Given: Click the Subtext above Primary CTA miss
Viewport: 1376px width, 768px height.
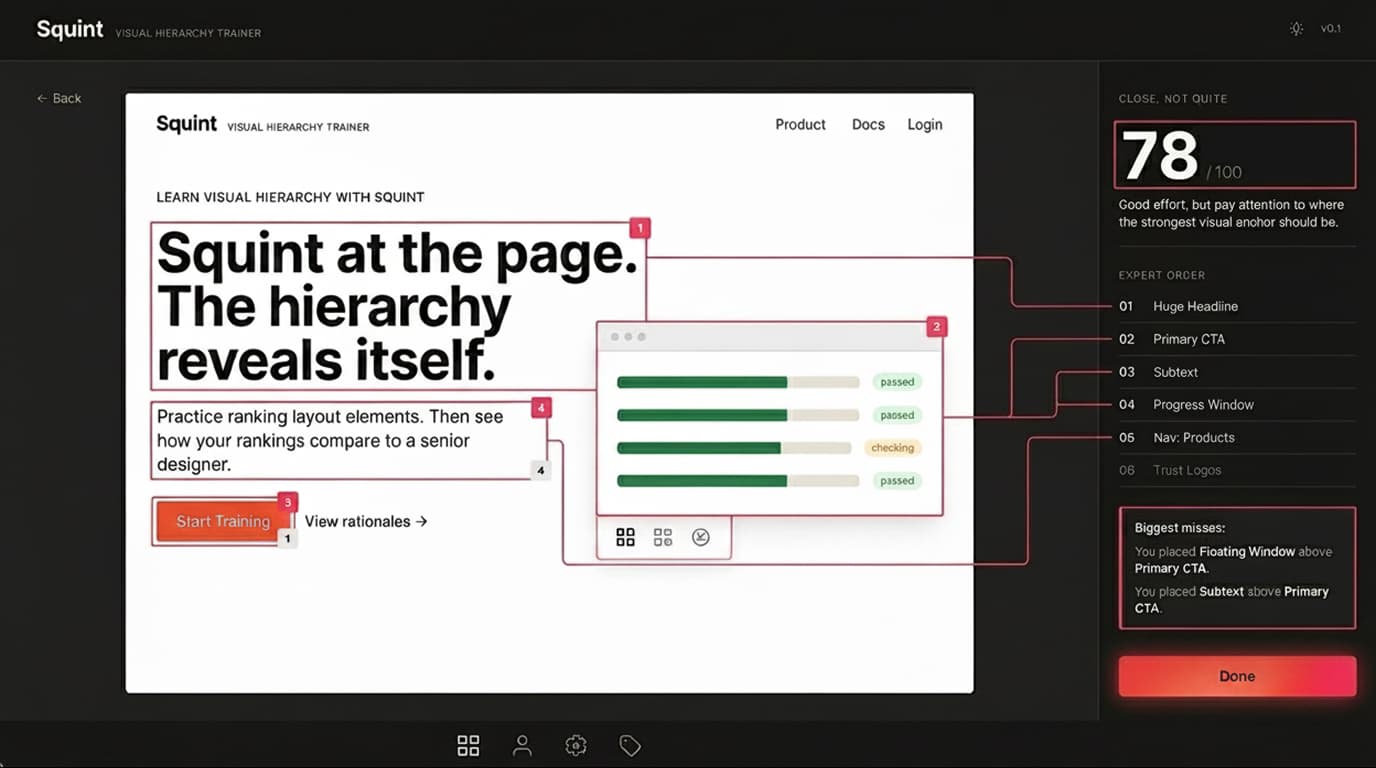Looking at the screenshot, I should (1232, 600).
